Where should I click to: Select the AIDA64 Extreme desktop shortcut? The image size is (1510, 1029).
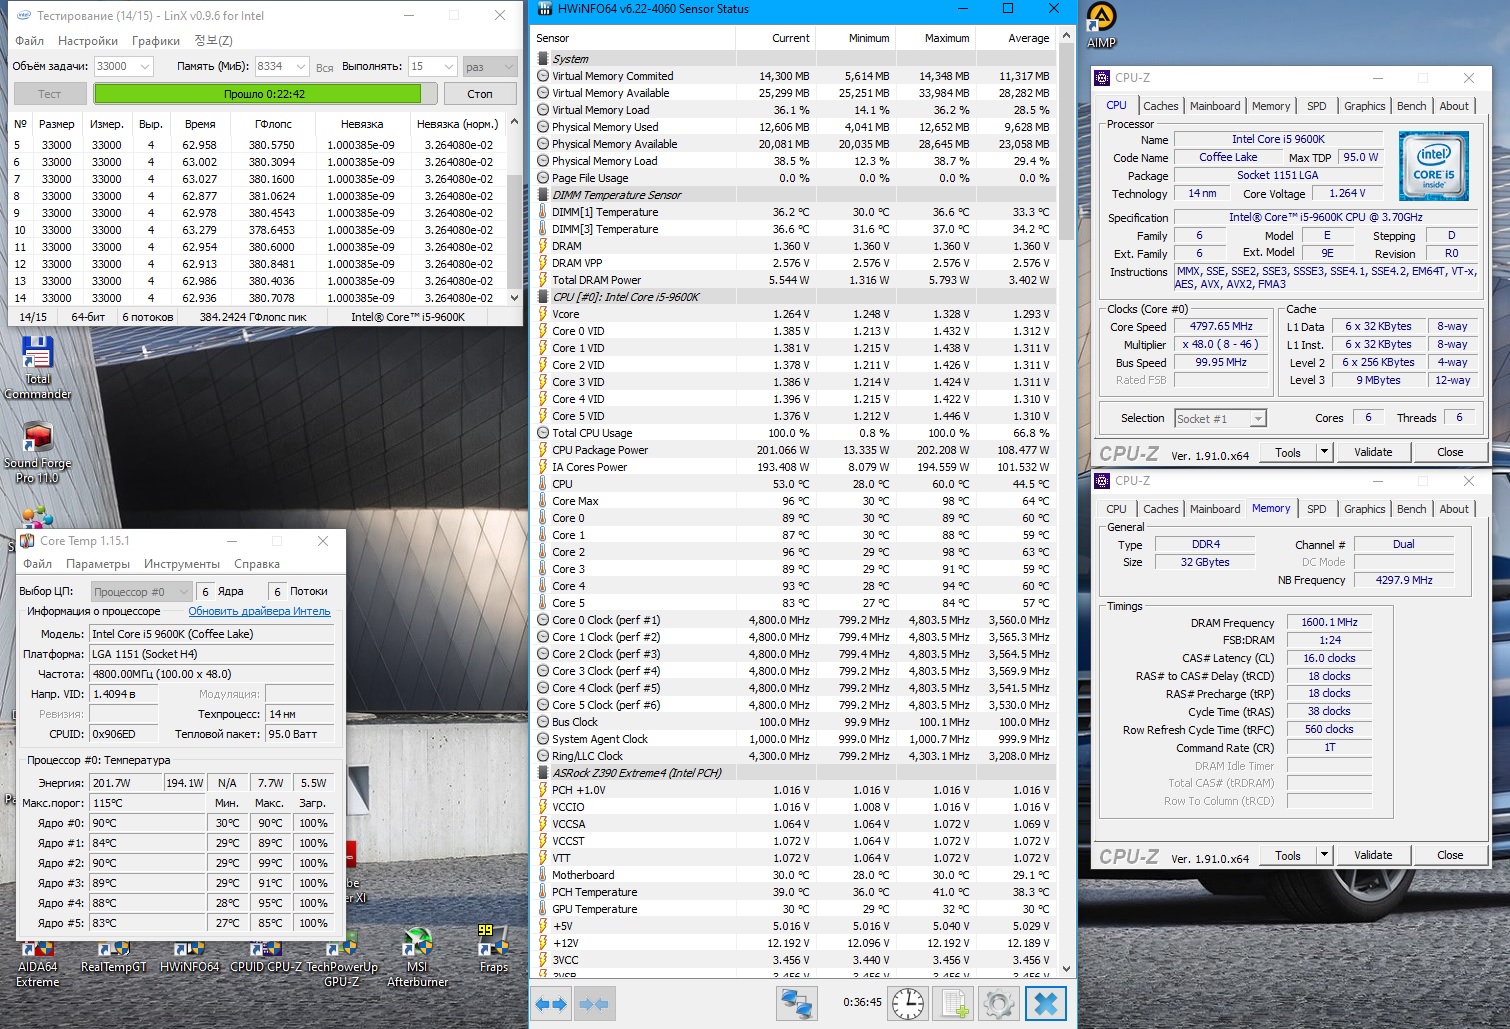38,962
